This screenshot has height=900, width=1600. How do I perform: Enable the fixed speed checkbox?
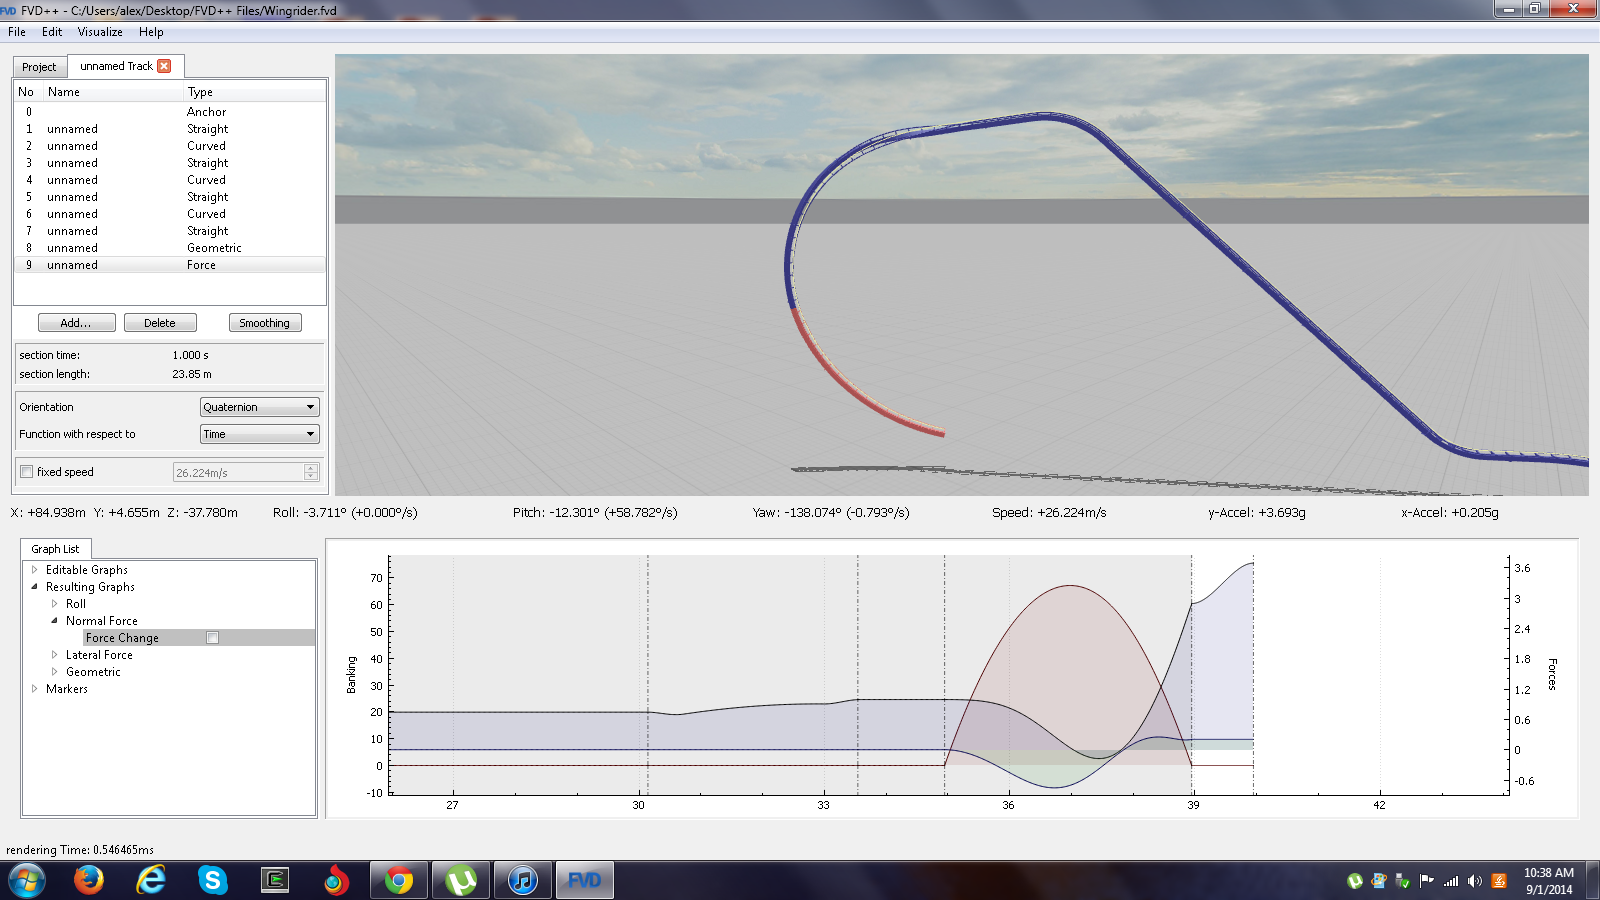click(x=27, y=472)
